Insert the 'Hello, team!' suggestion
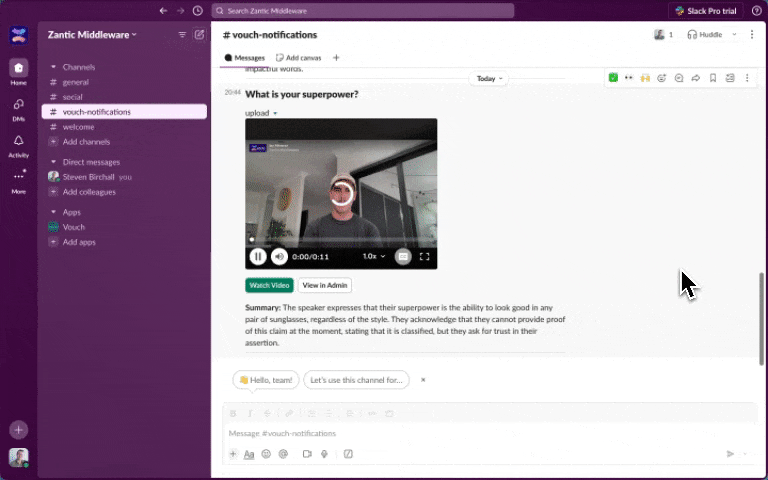 [265, 380]
